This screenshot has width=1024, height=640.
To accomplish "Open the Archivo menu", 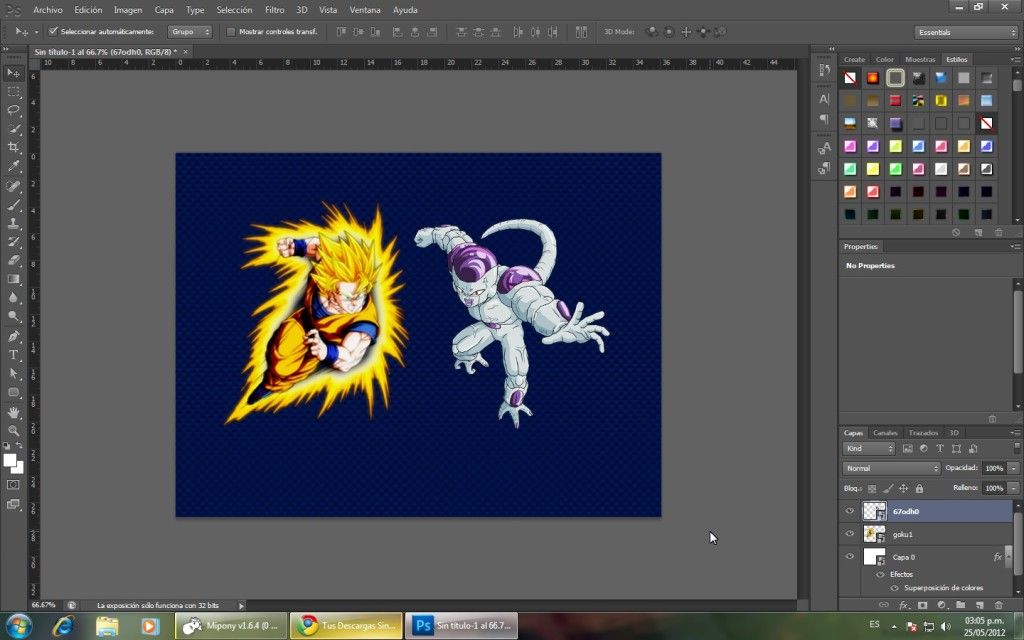I will point(48,10).
